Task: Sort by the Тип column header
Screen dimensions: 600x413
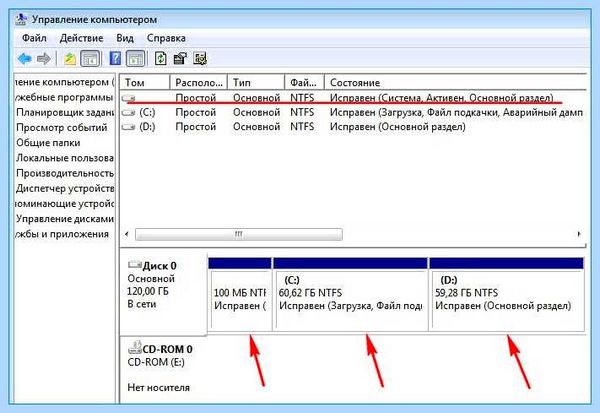Action: [256, 83]
